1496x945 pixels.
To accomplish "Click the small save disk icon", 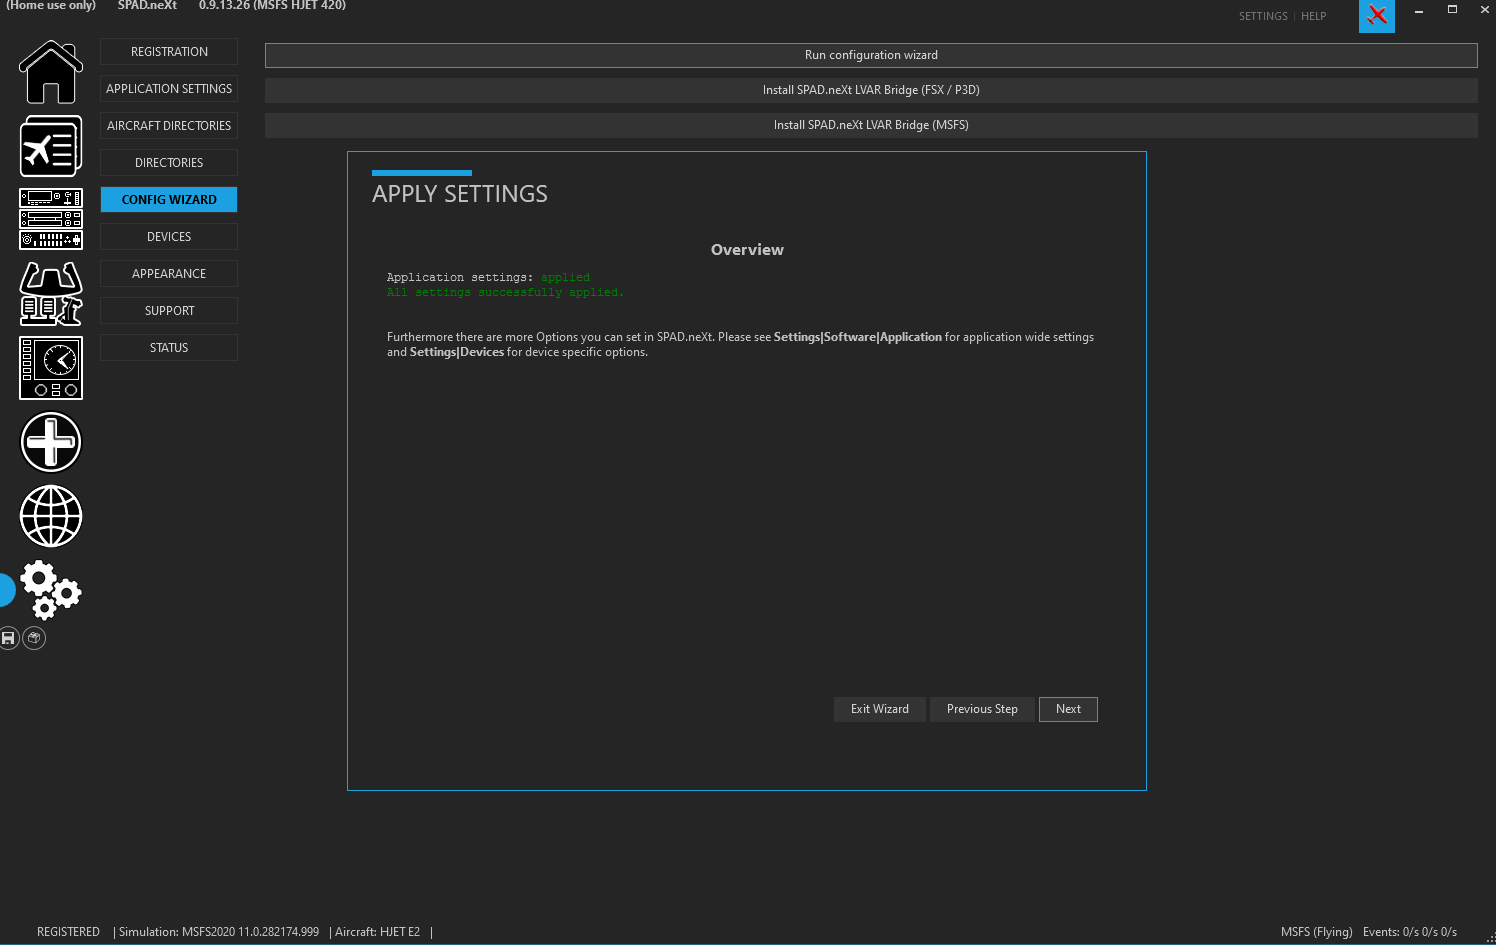I will [9, 638].
